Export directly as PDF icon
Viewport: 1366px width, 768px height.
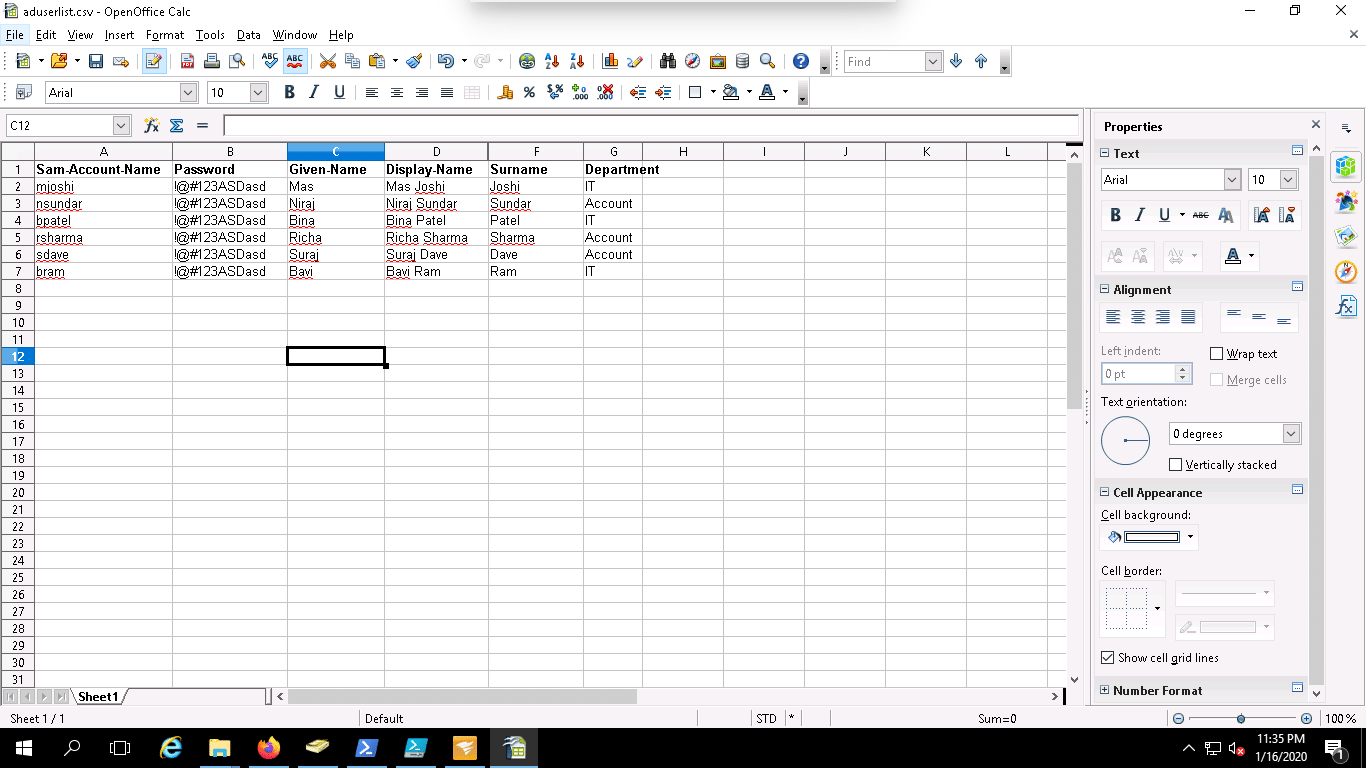click(187, 61)
